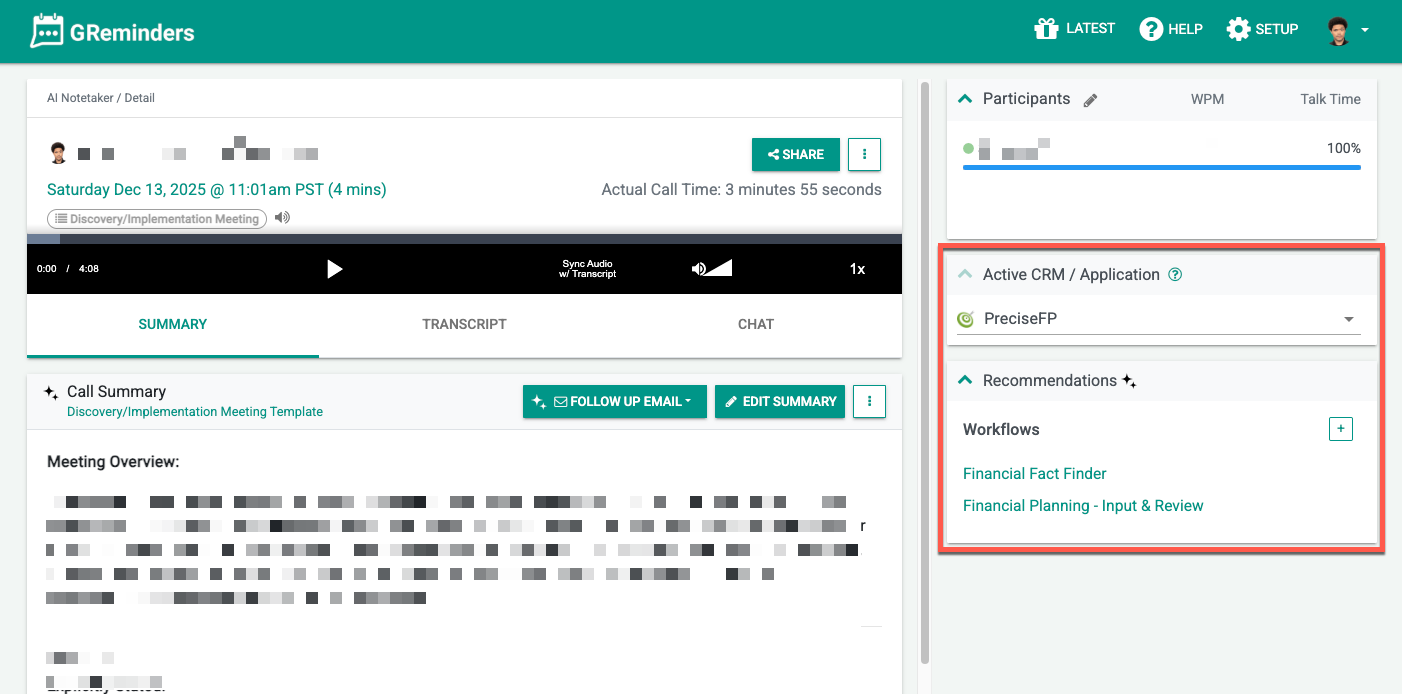This screenshot has width=1402, height=694.
Task: Click the plus icon to add workflow
Action: pos(1340,429)
